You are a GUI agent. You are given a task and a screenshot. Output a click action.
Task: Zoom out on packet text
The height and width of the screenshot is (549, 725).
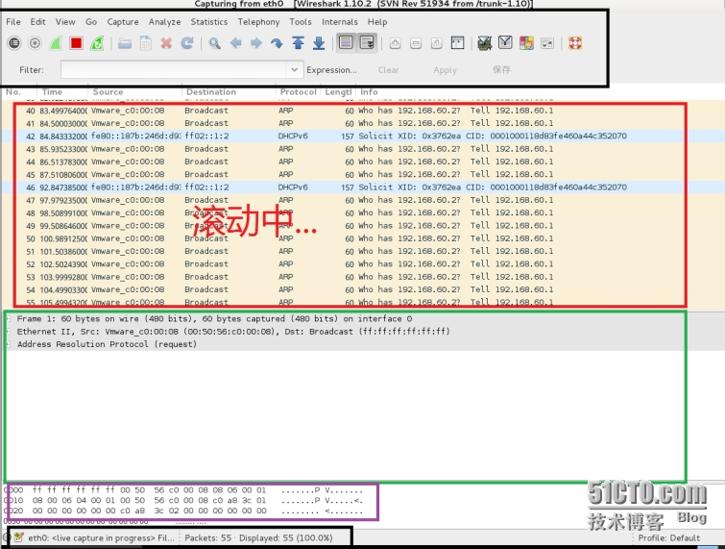pyautogui.click(x=416, y=43)
